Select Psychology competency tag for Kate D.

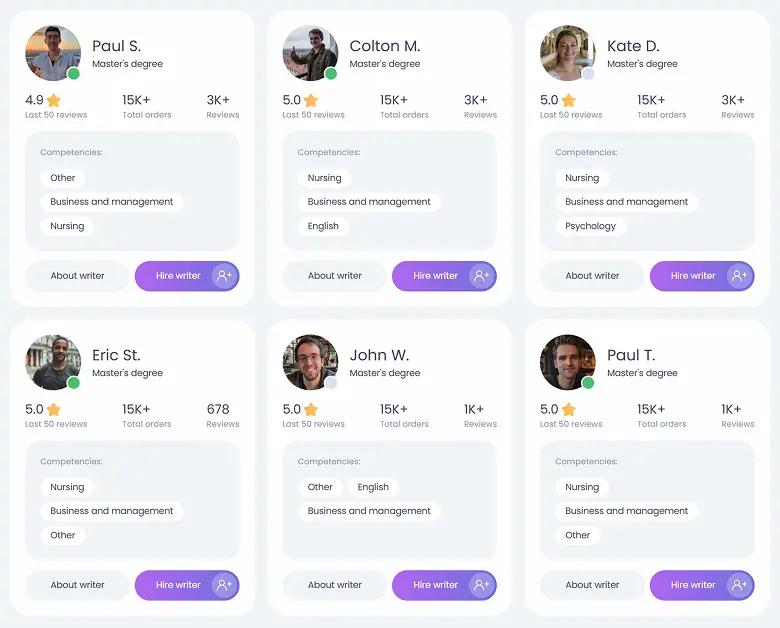click(590, 226)
